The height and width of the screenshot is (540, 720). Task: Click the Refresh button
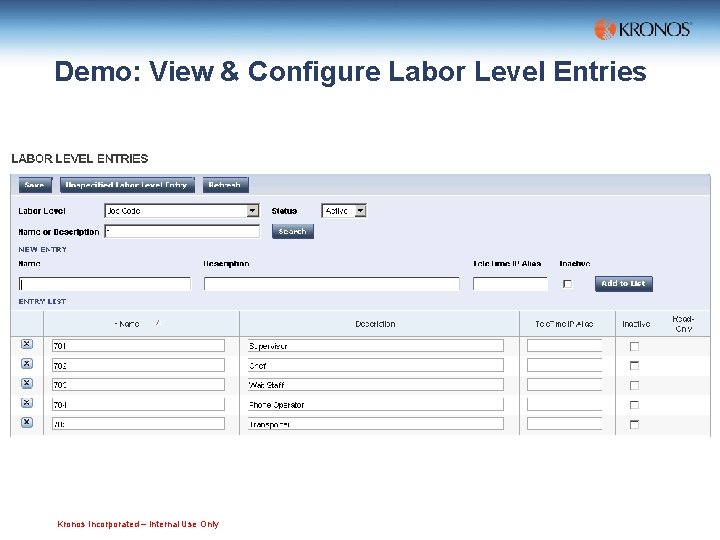pyautogui.click(x=225, y=185)
